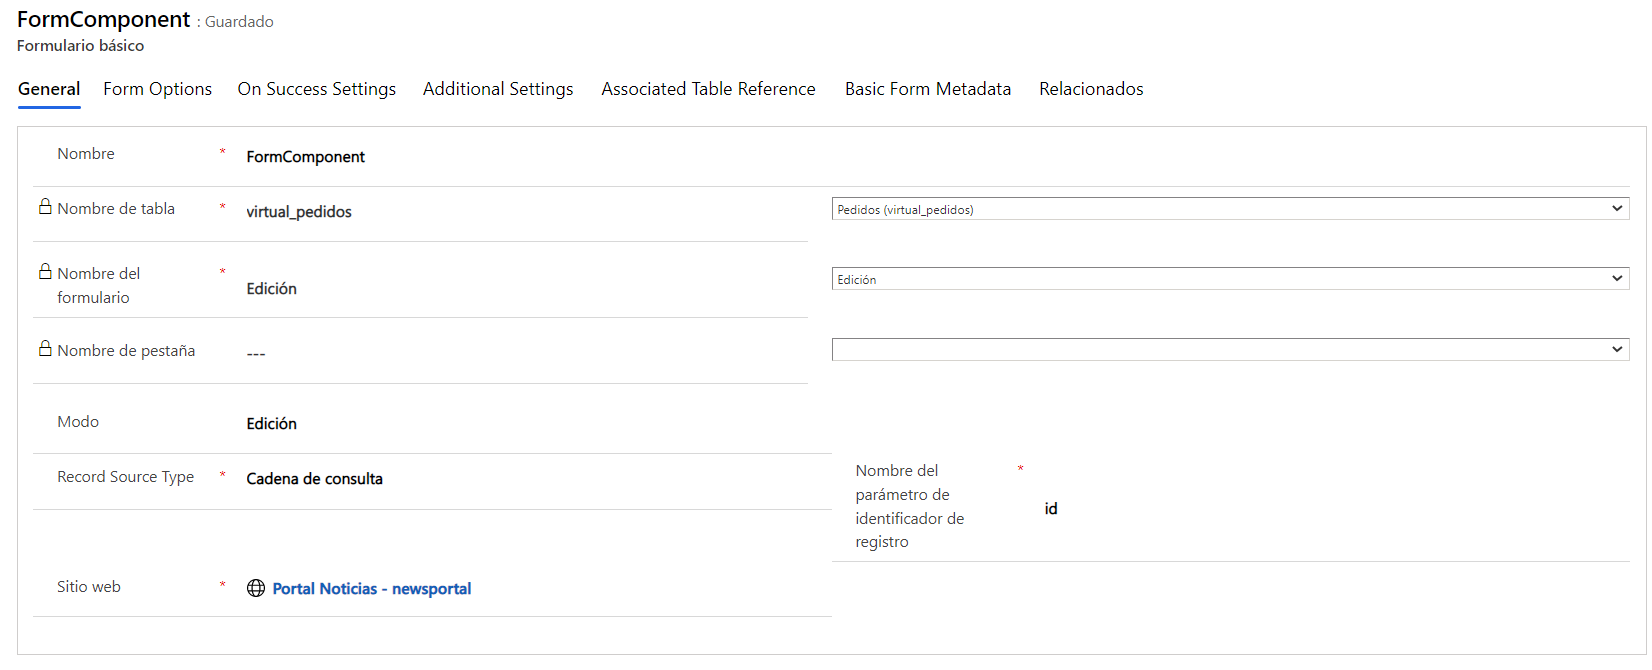Click the Nombre field containing FormComponent
The image size is (1652, 670).
click(x=306, y=157)
